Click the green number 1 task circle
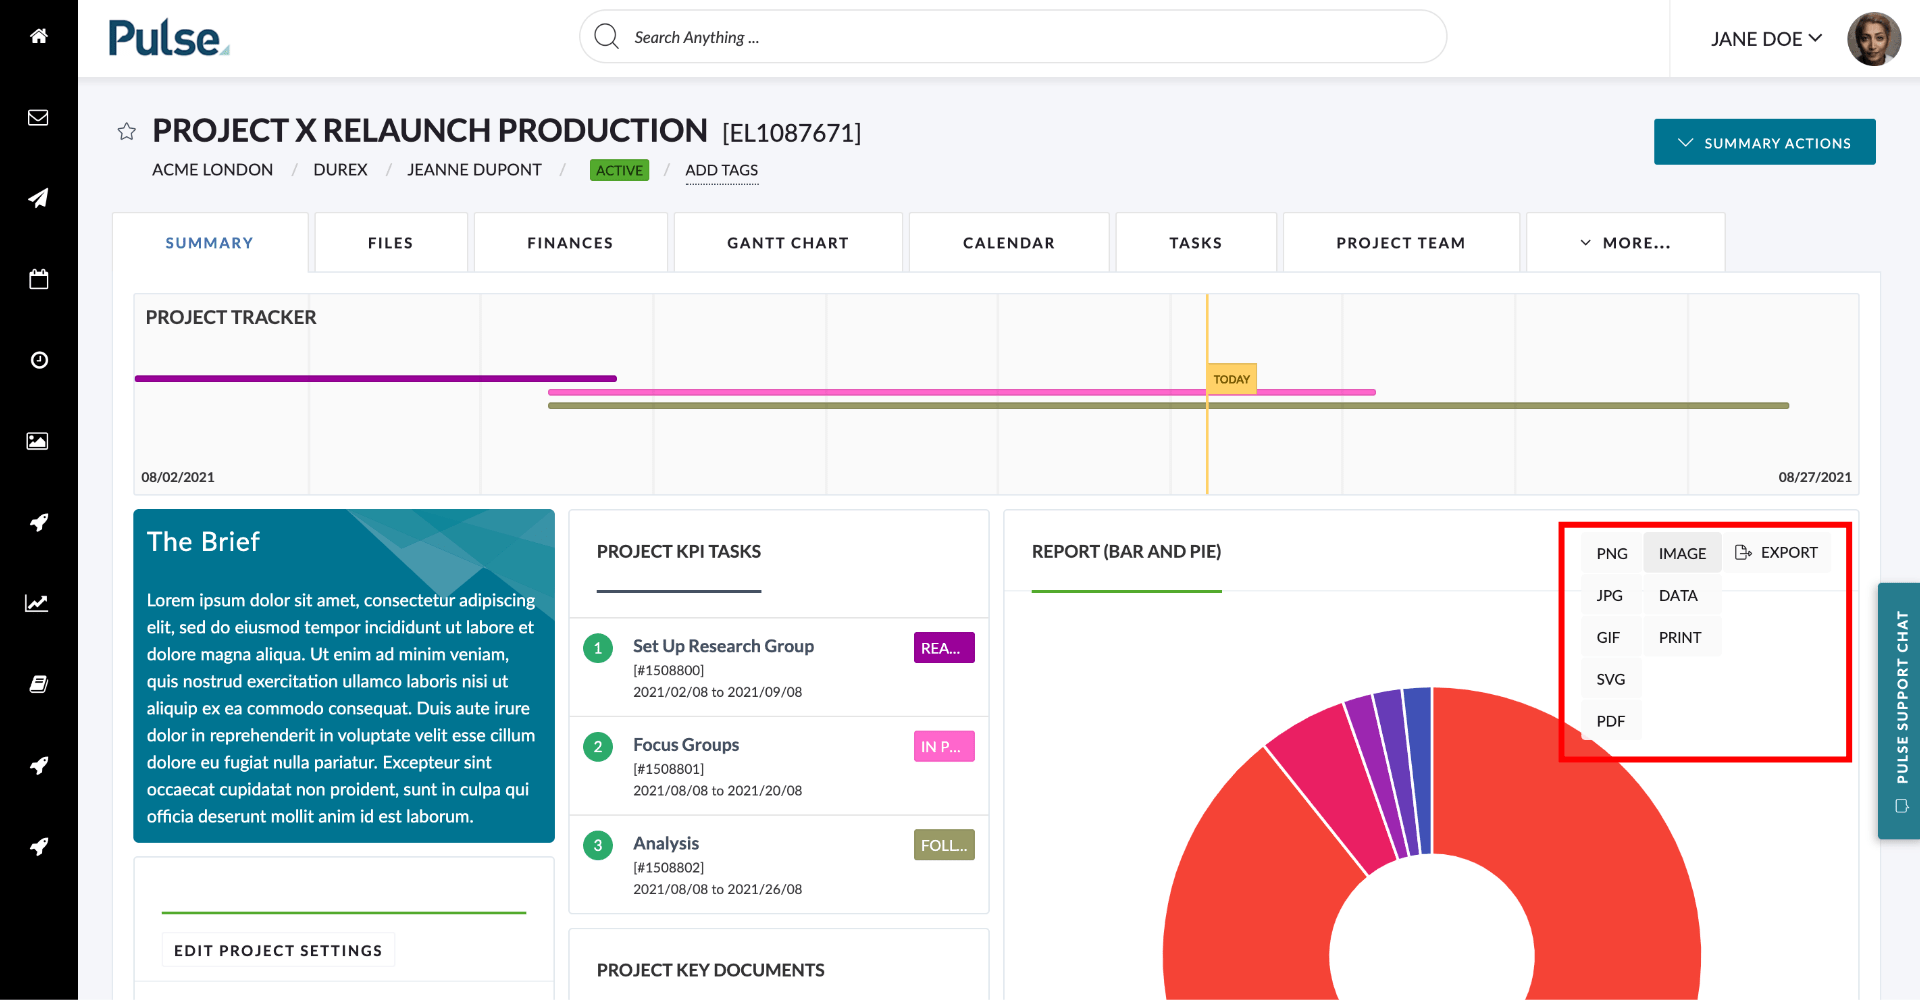1920x1000 pixels. pyautogui.click(x=598, y=648)
